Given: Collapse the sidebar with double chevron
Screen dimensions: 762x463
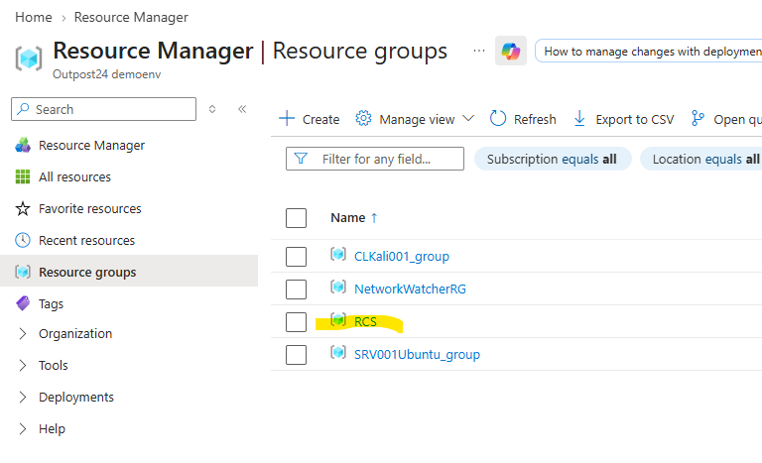Looking at the screenshot, I should pyautogui.click(x=242, y=109).
